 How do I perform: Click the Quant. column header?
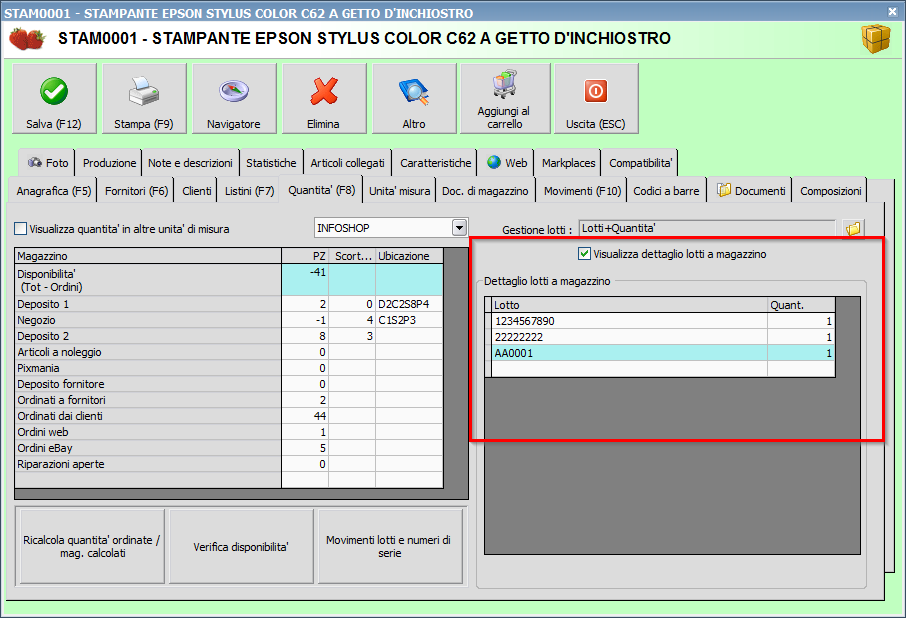[x=801, y=305]
